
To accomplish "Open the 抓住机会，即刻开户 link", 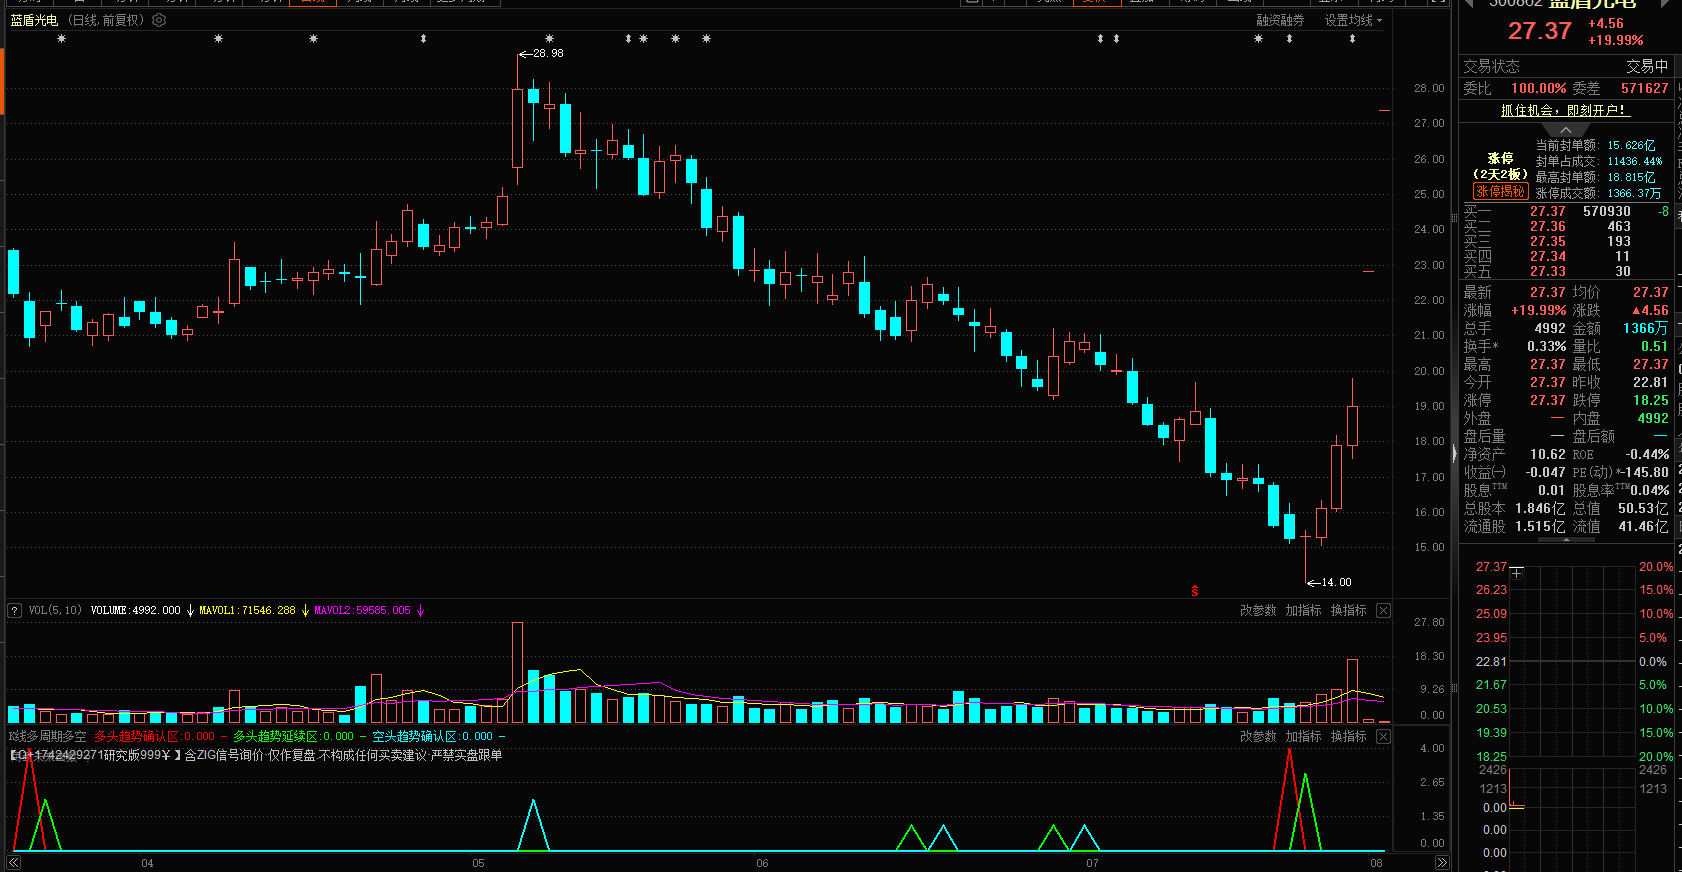I will point(1565,110).
